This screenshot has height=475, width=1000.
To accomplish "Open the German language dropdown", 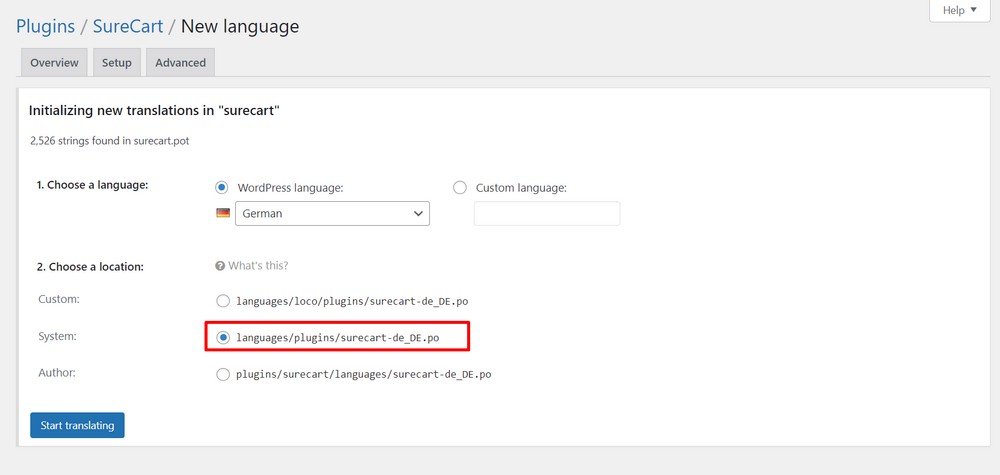I will coord(332,214).
